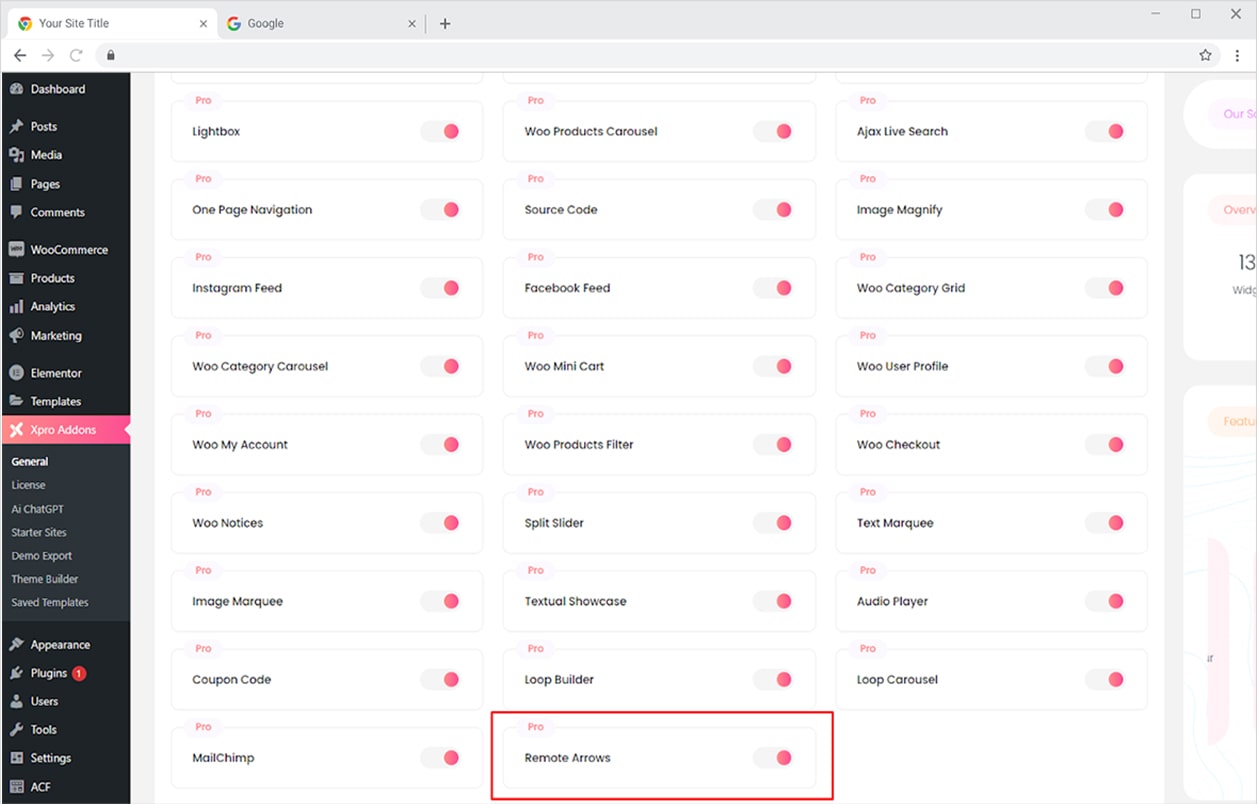1257x804 pixels.
Task: Click the Elementor icon in sidebar
Action: [16, 373]
